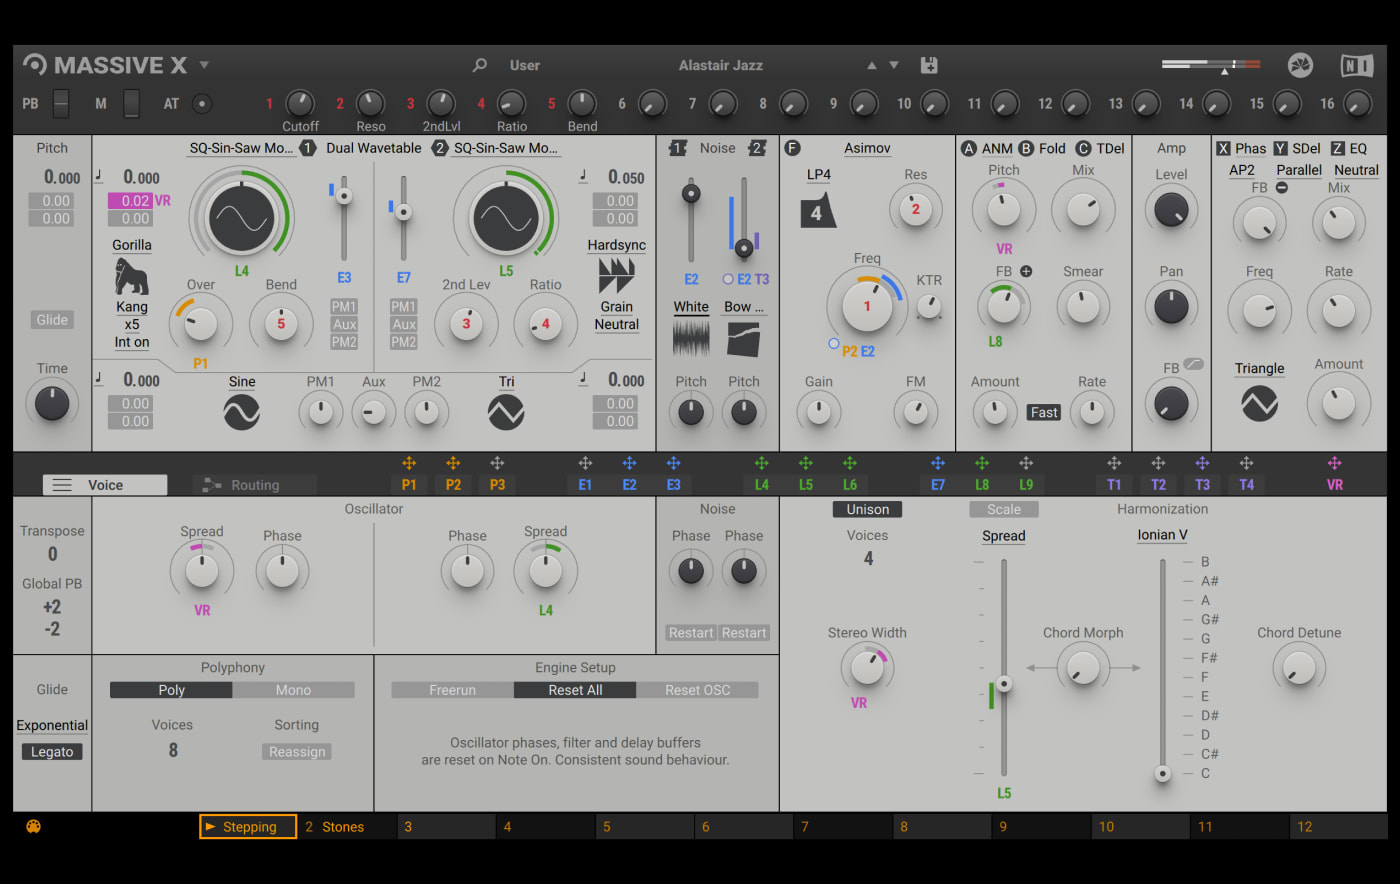The image size is (1400, 884).
Task: Switch polyphony to Mono
Action: pyautogui.click(x=293, y=690)
